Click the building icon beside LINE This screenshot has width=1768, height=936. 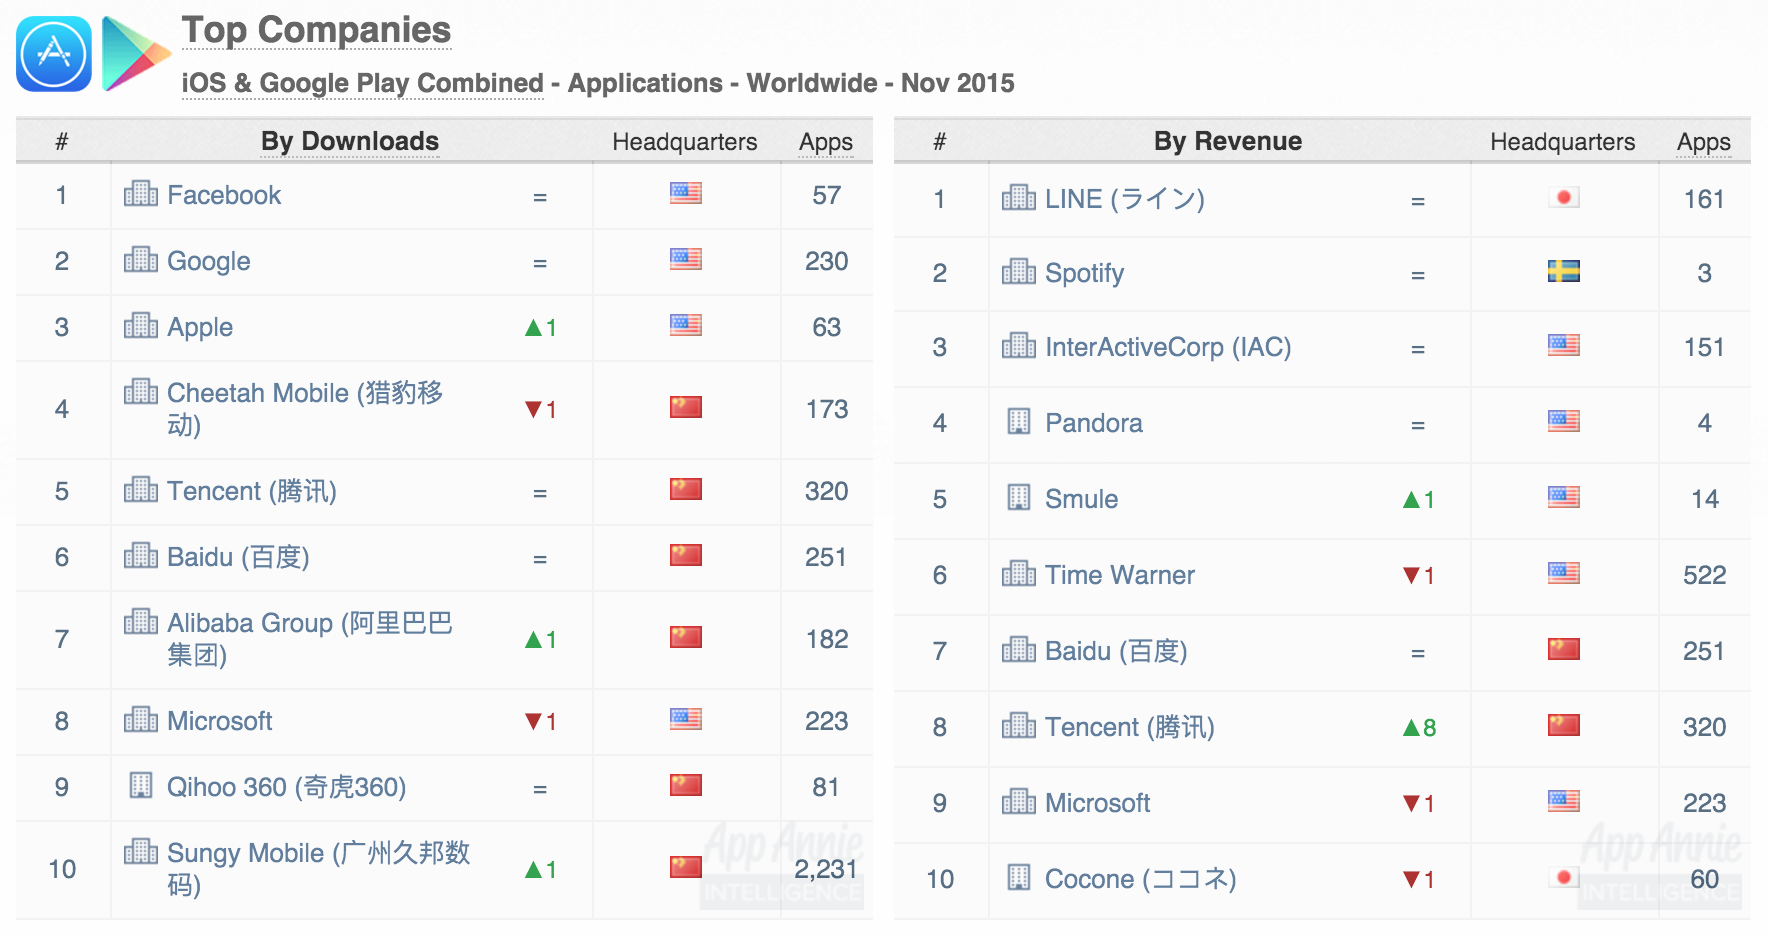pos(1019,197)
